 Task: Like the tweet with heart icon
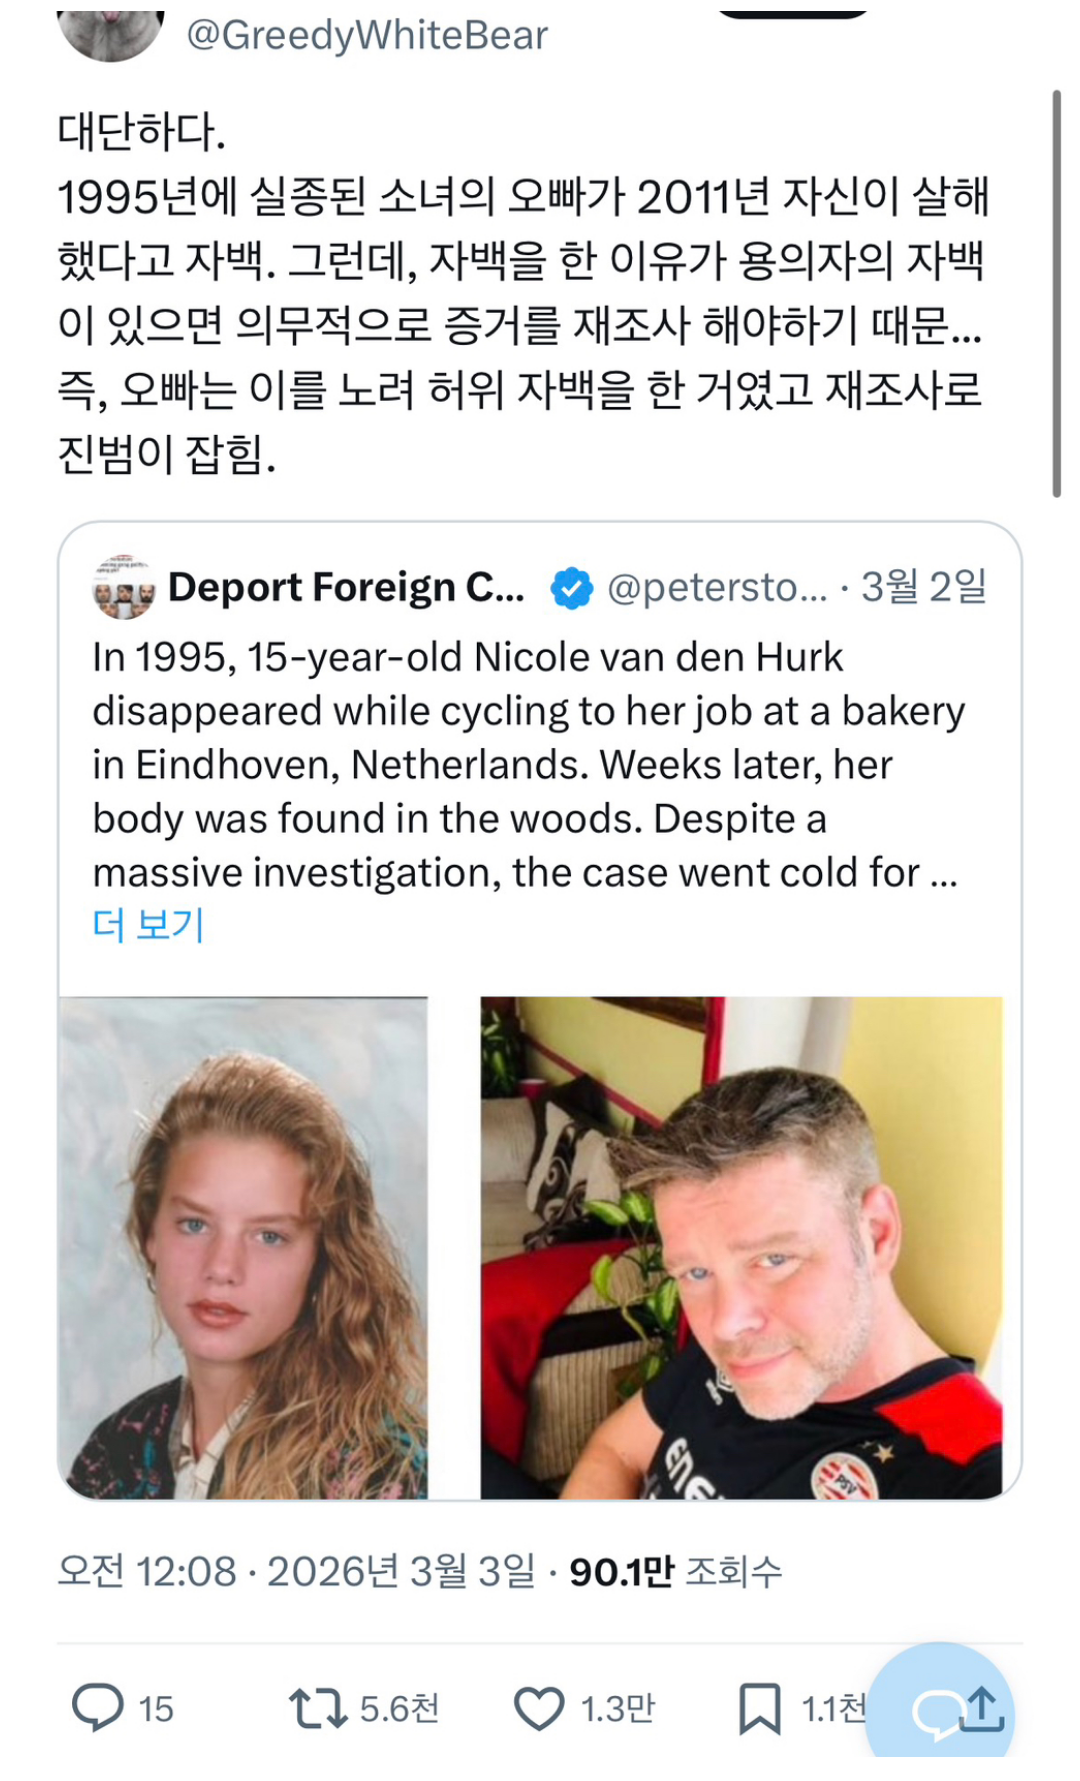point(539,1708)
